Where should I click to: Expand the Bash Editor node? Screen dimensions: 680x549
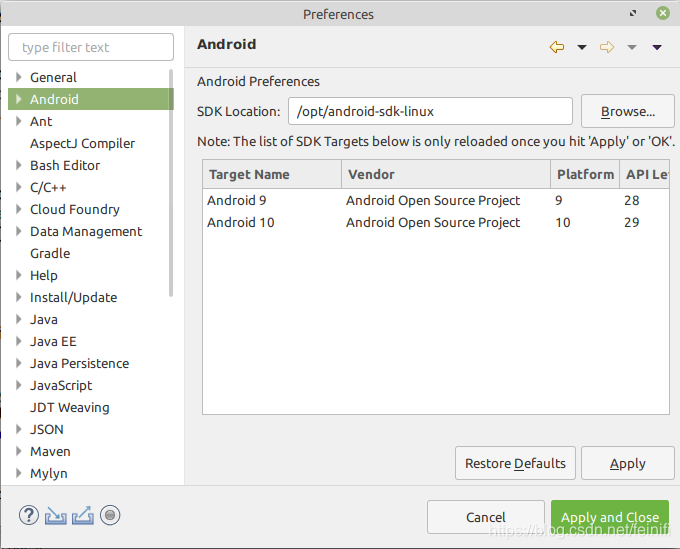tap(18, 165)
